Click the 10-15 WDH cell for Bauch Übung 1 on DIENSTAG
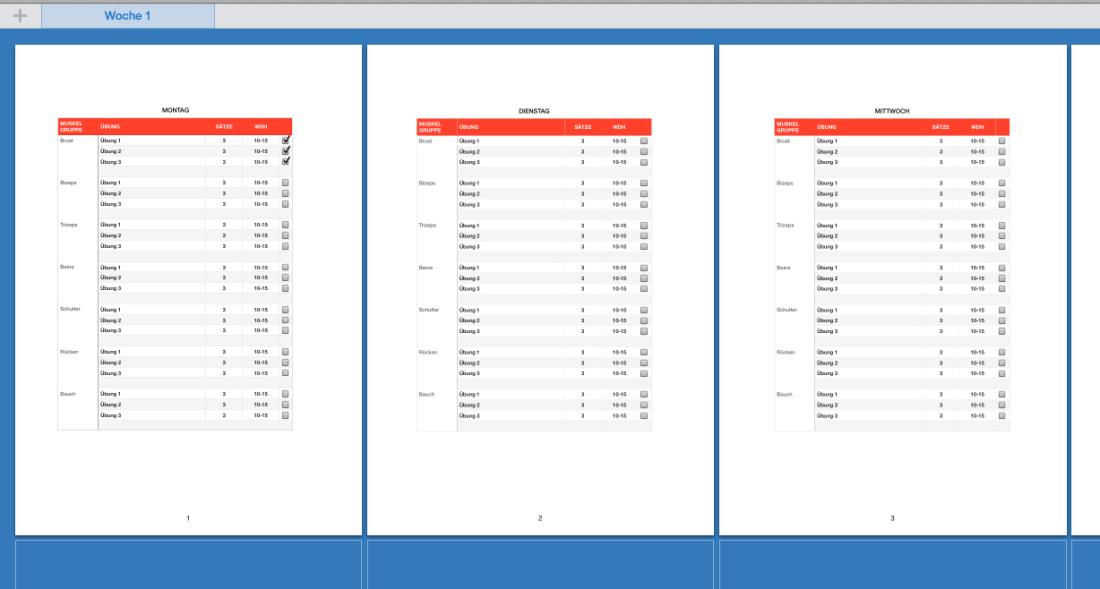This screenshot has height=589, width=1100. click(618, 394)
